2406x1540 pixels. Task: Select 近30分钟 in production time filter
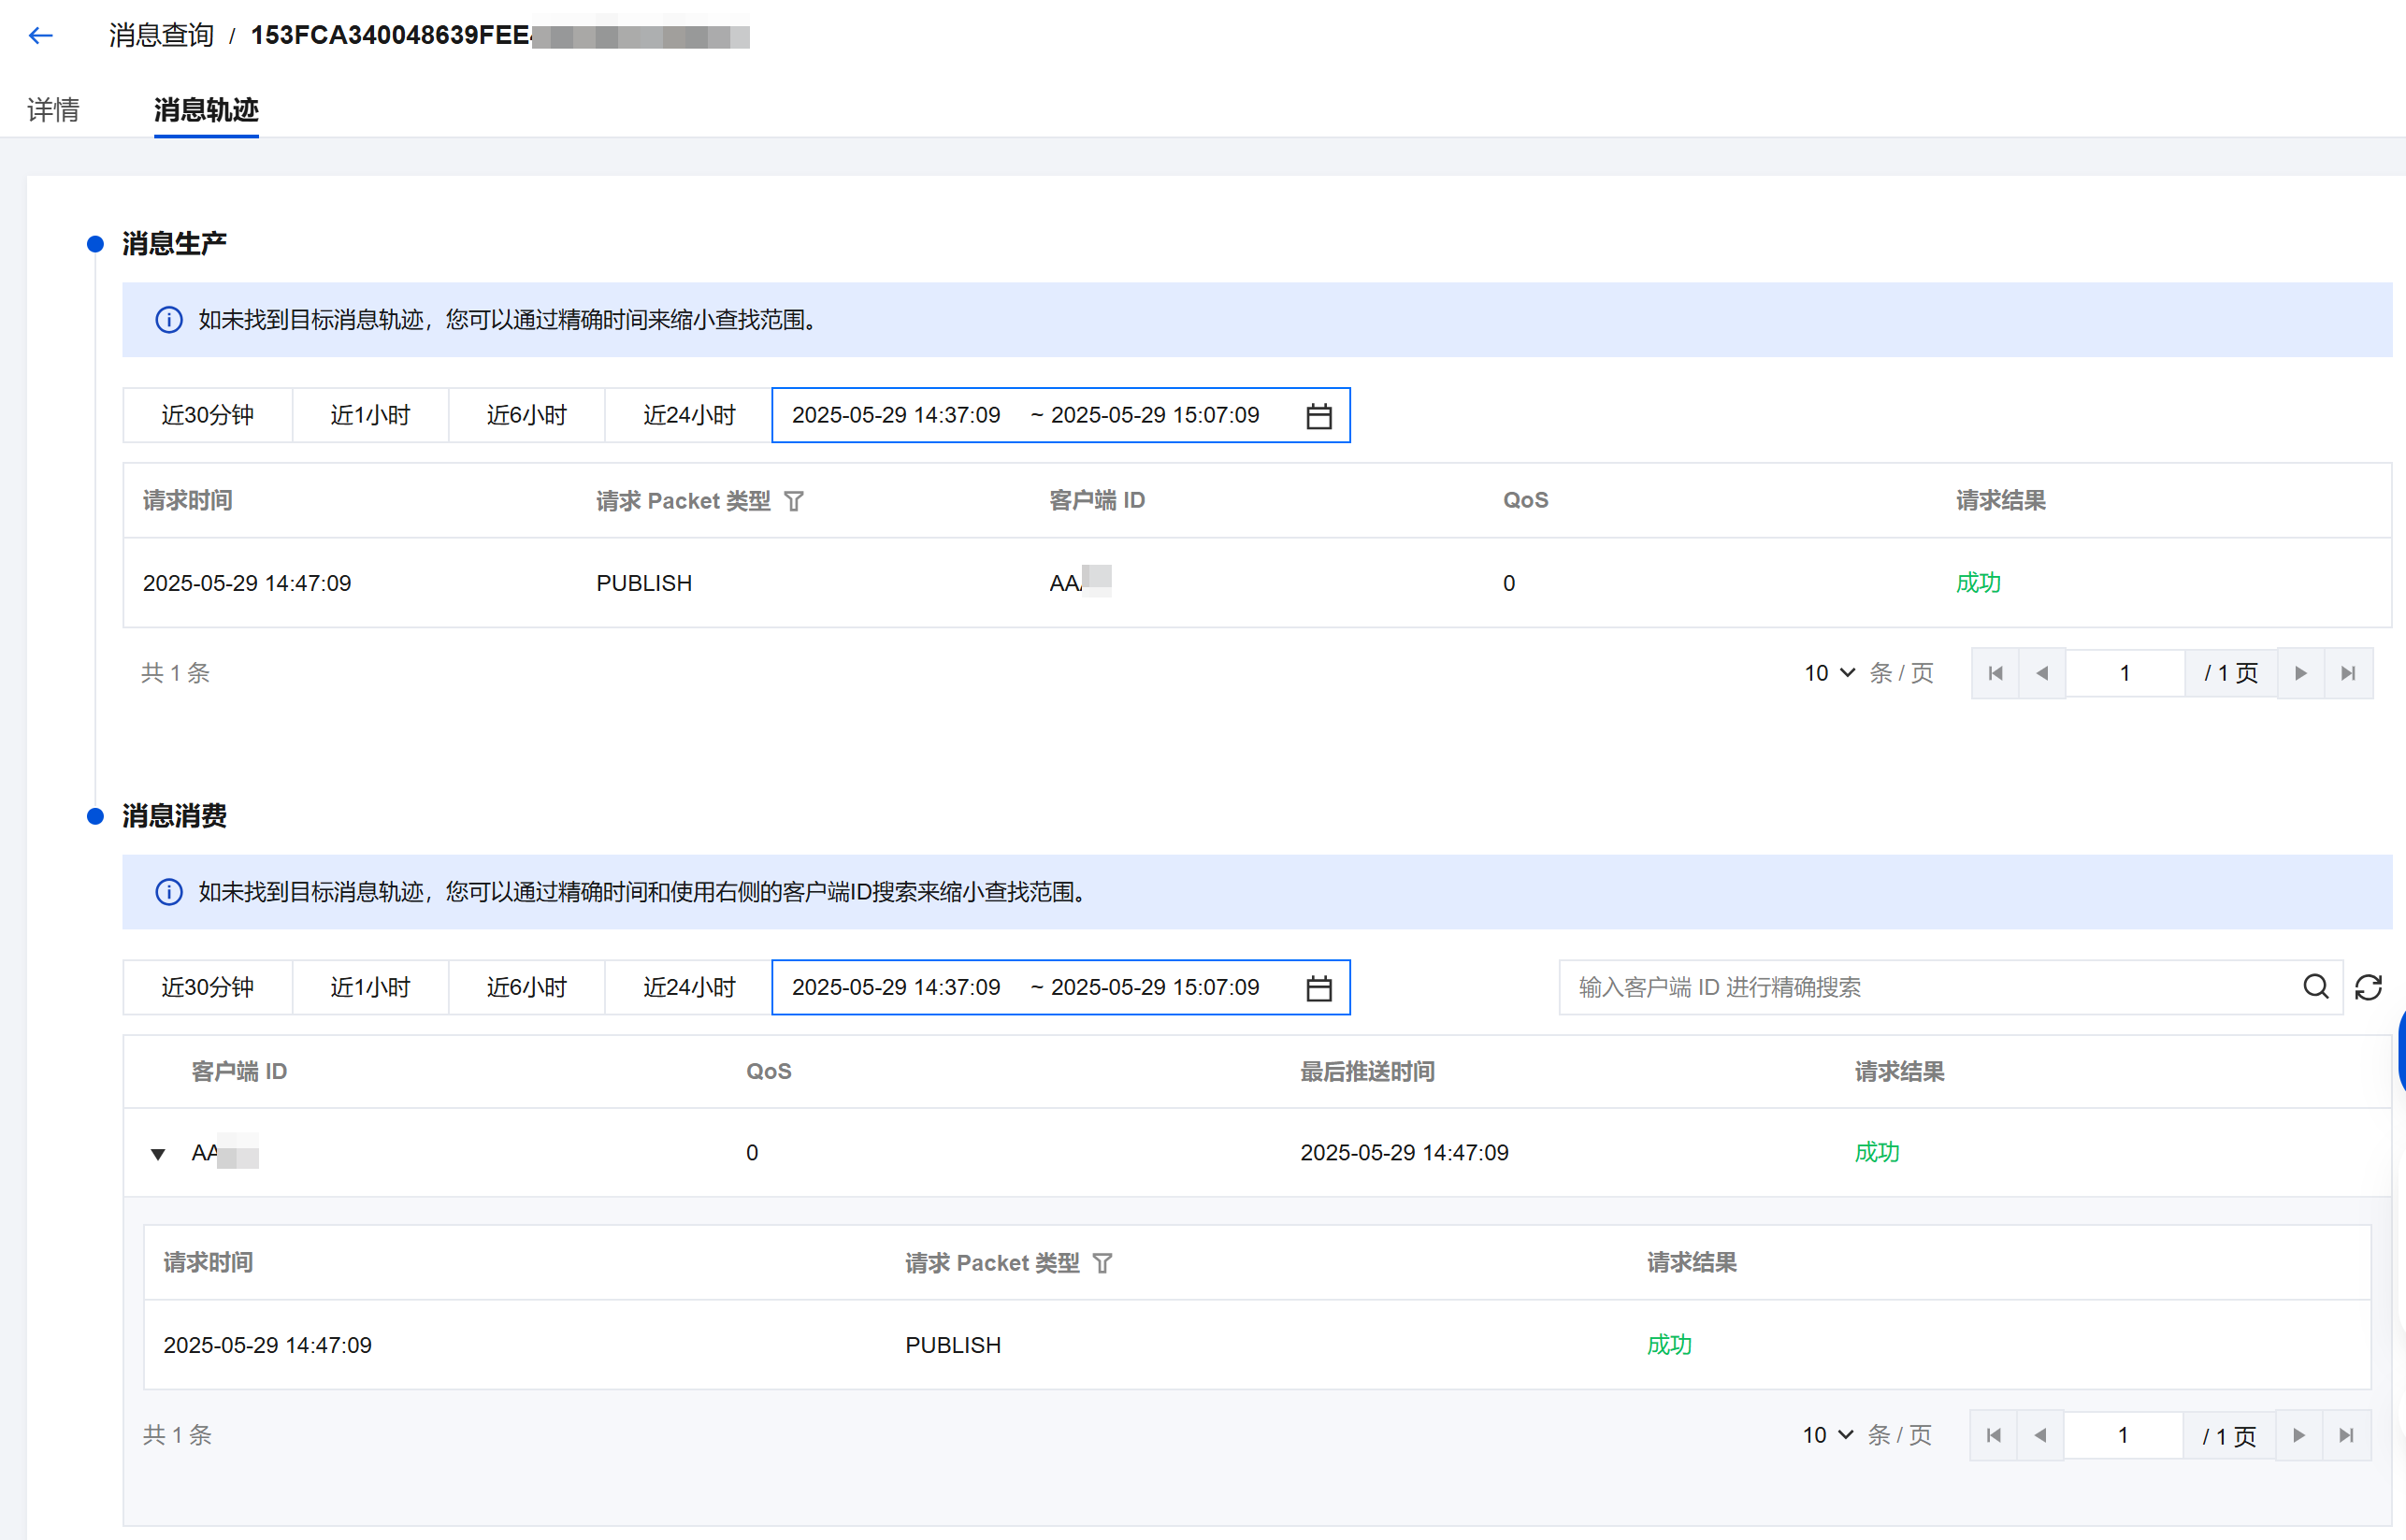click(207, 415)
